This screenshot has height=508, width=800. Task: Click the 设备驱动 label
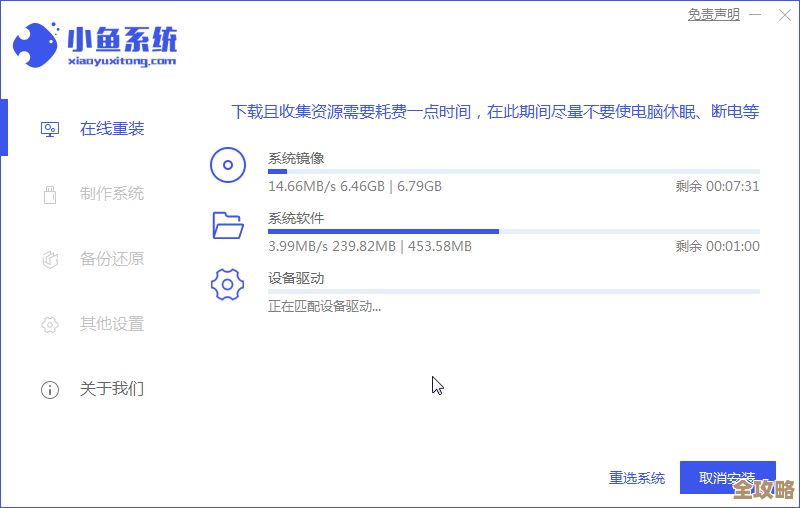tap(296, 278)
